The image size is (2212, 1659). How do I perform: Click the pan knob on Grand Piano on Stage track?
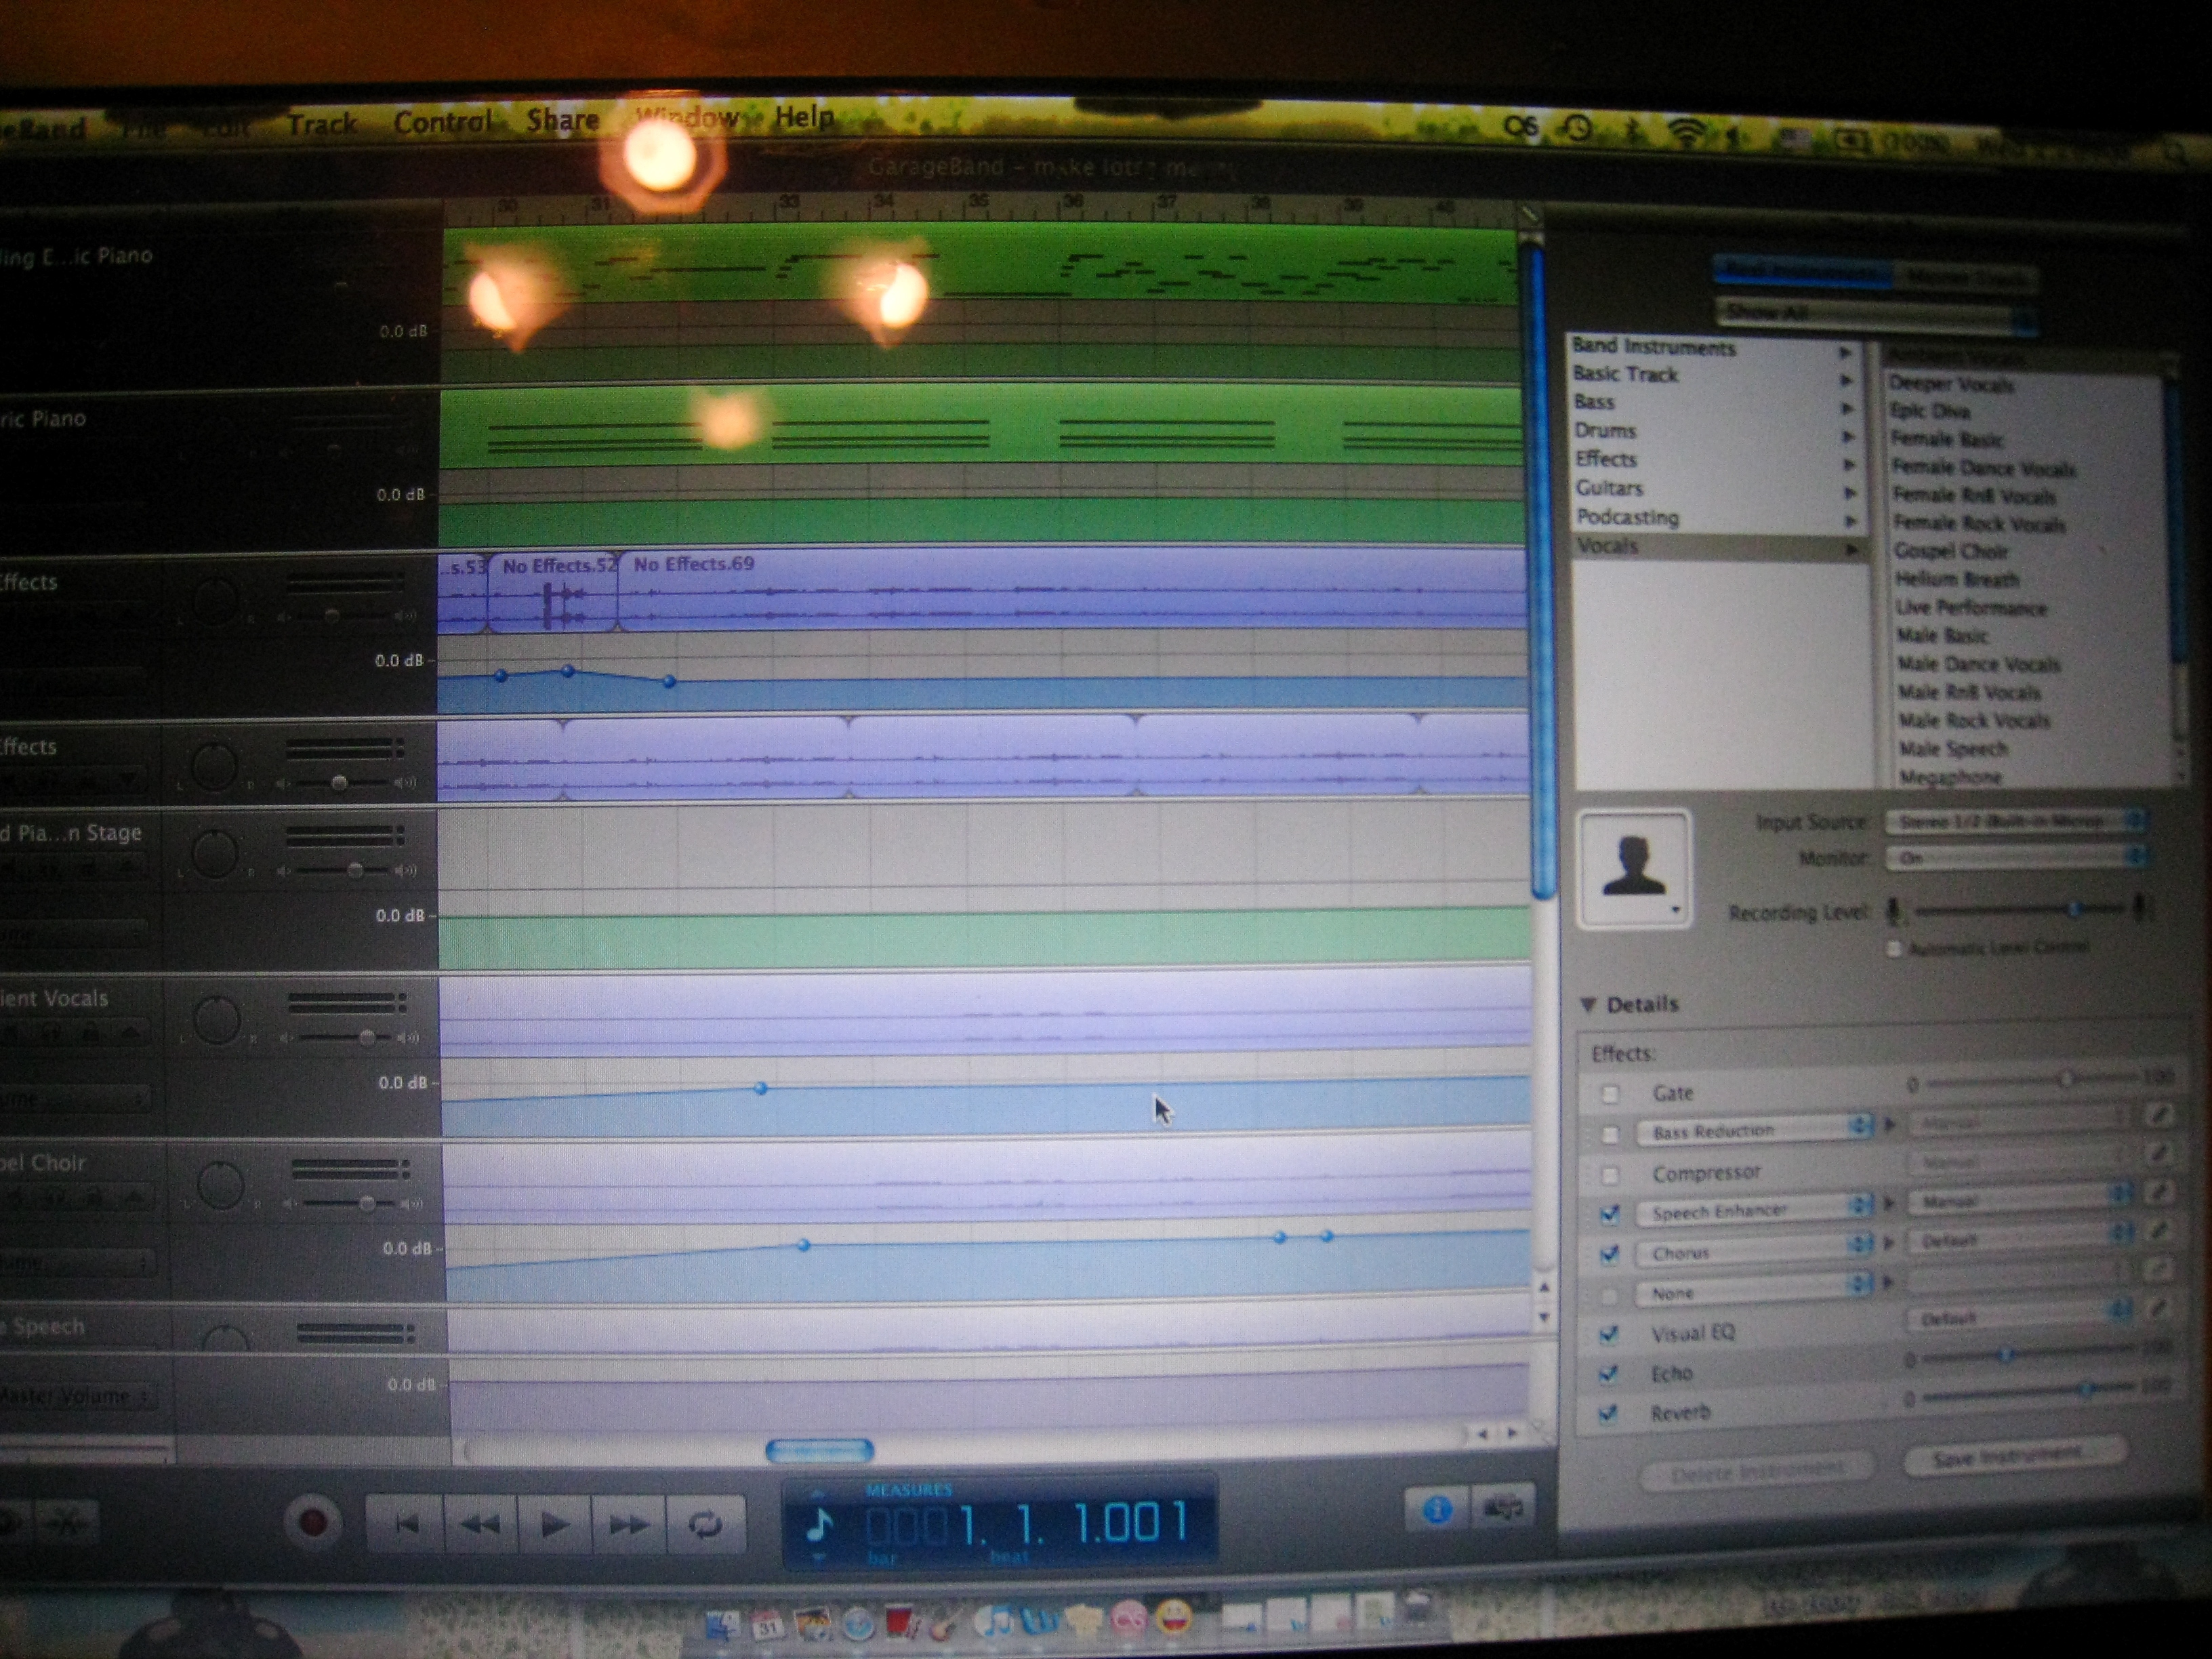(x=213, y=853)
